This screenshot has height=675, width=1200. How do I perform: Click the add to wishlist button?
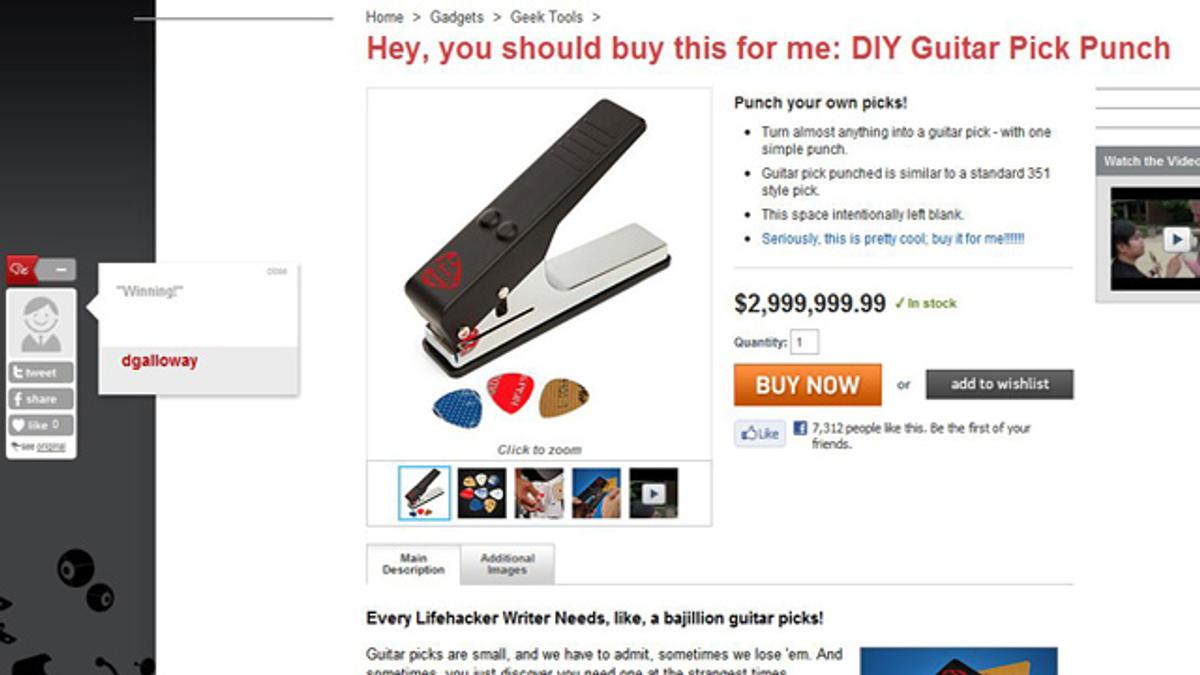pos(999,384)
